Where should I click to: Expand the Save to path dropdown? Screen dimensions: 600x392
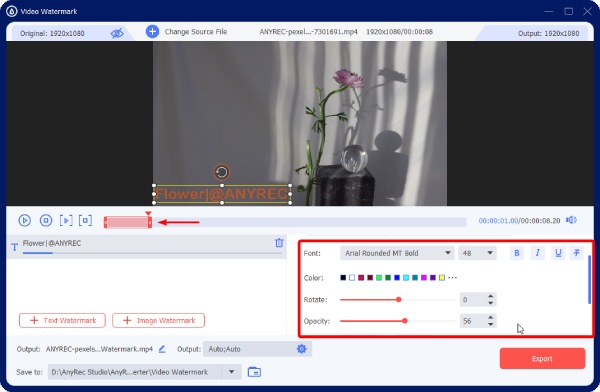231,372
